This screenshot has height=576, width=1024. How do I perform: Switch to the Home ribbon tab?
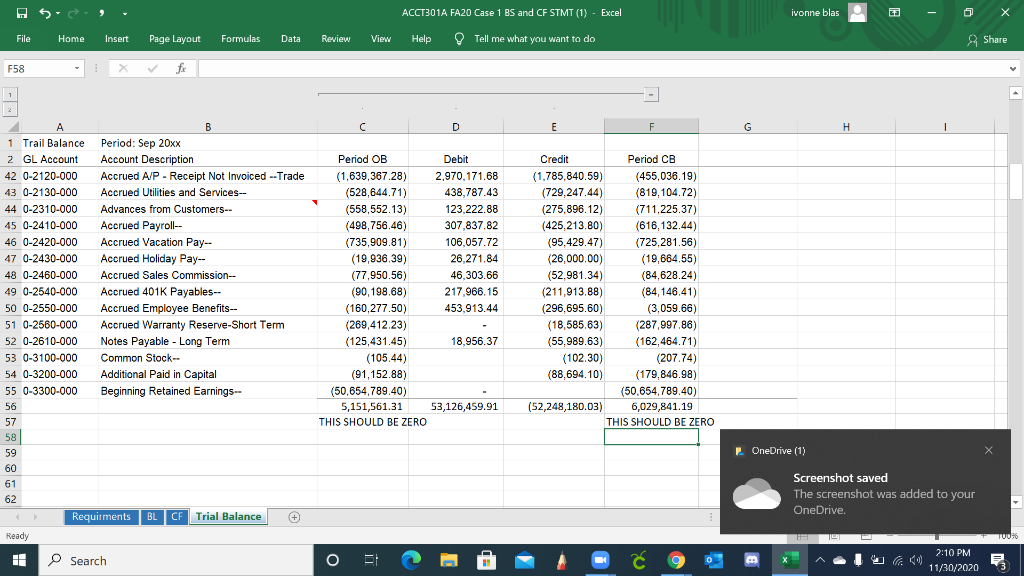coord(71,39)
